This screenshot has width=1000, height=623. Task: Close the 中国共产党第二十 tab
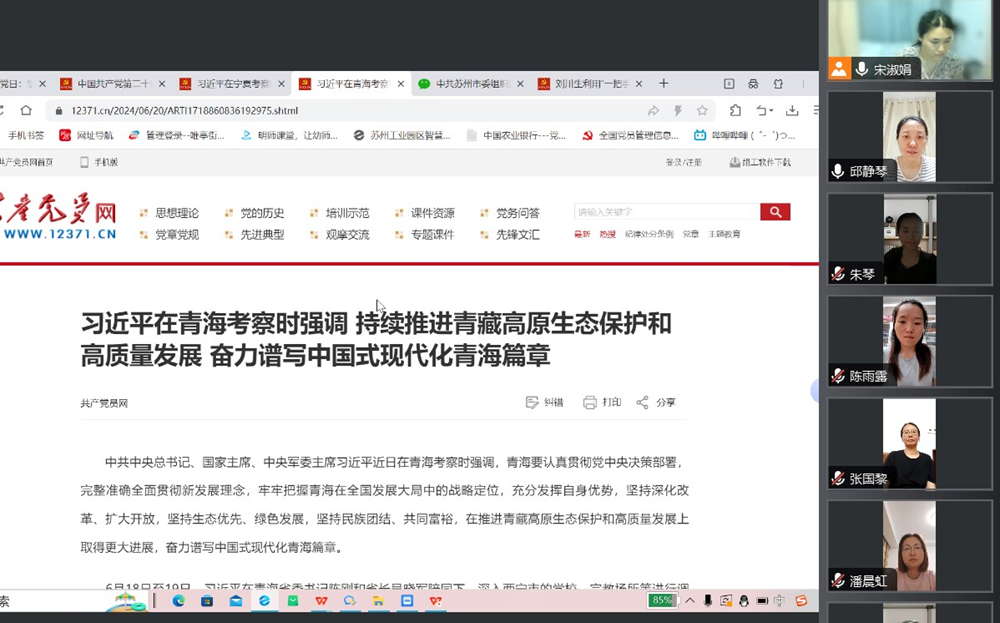pos(162,84)
